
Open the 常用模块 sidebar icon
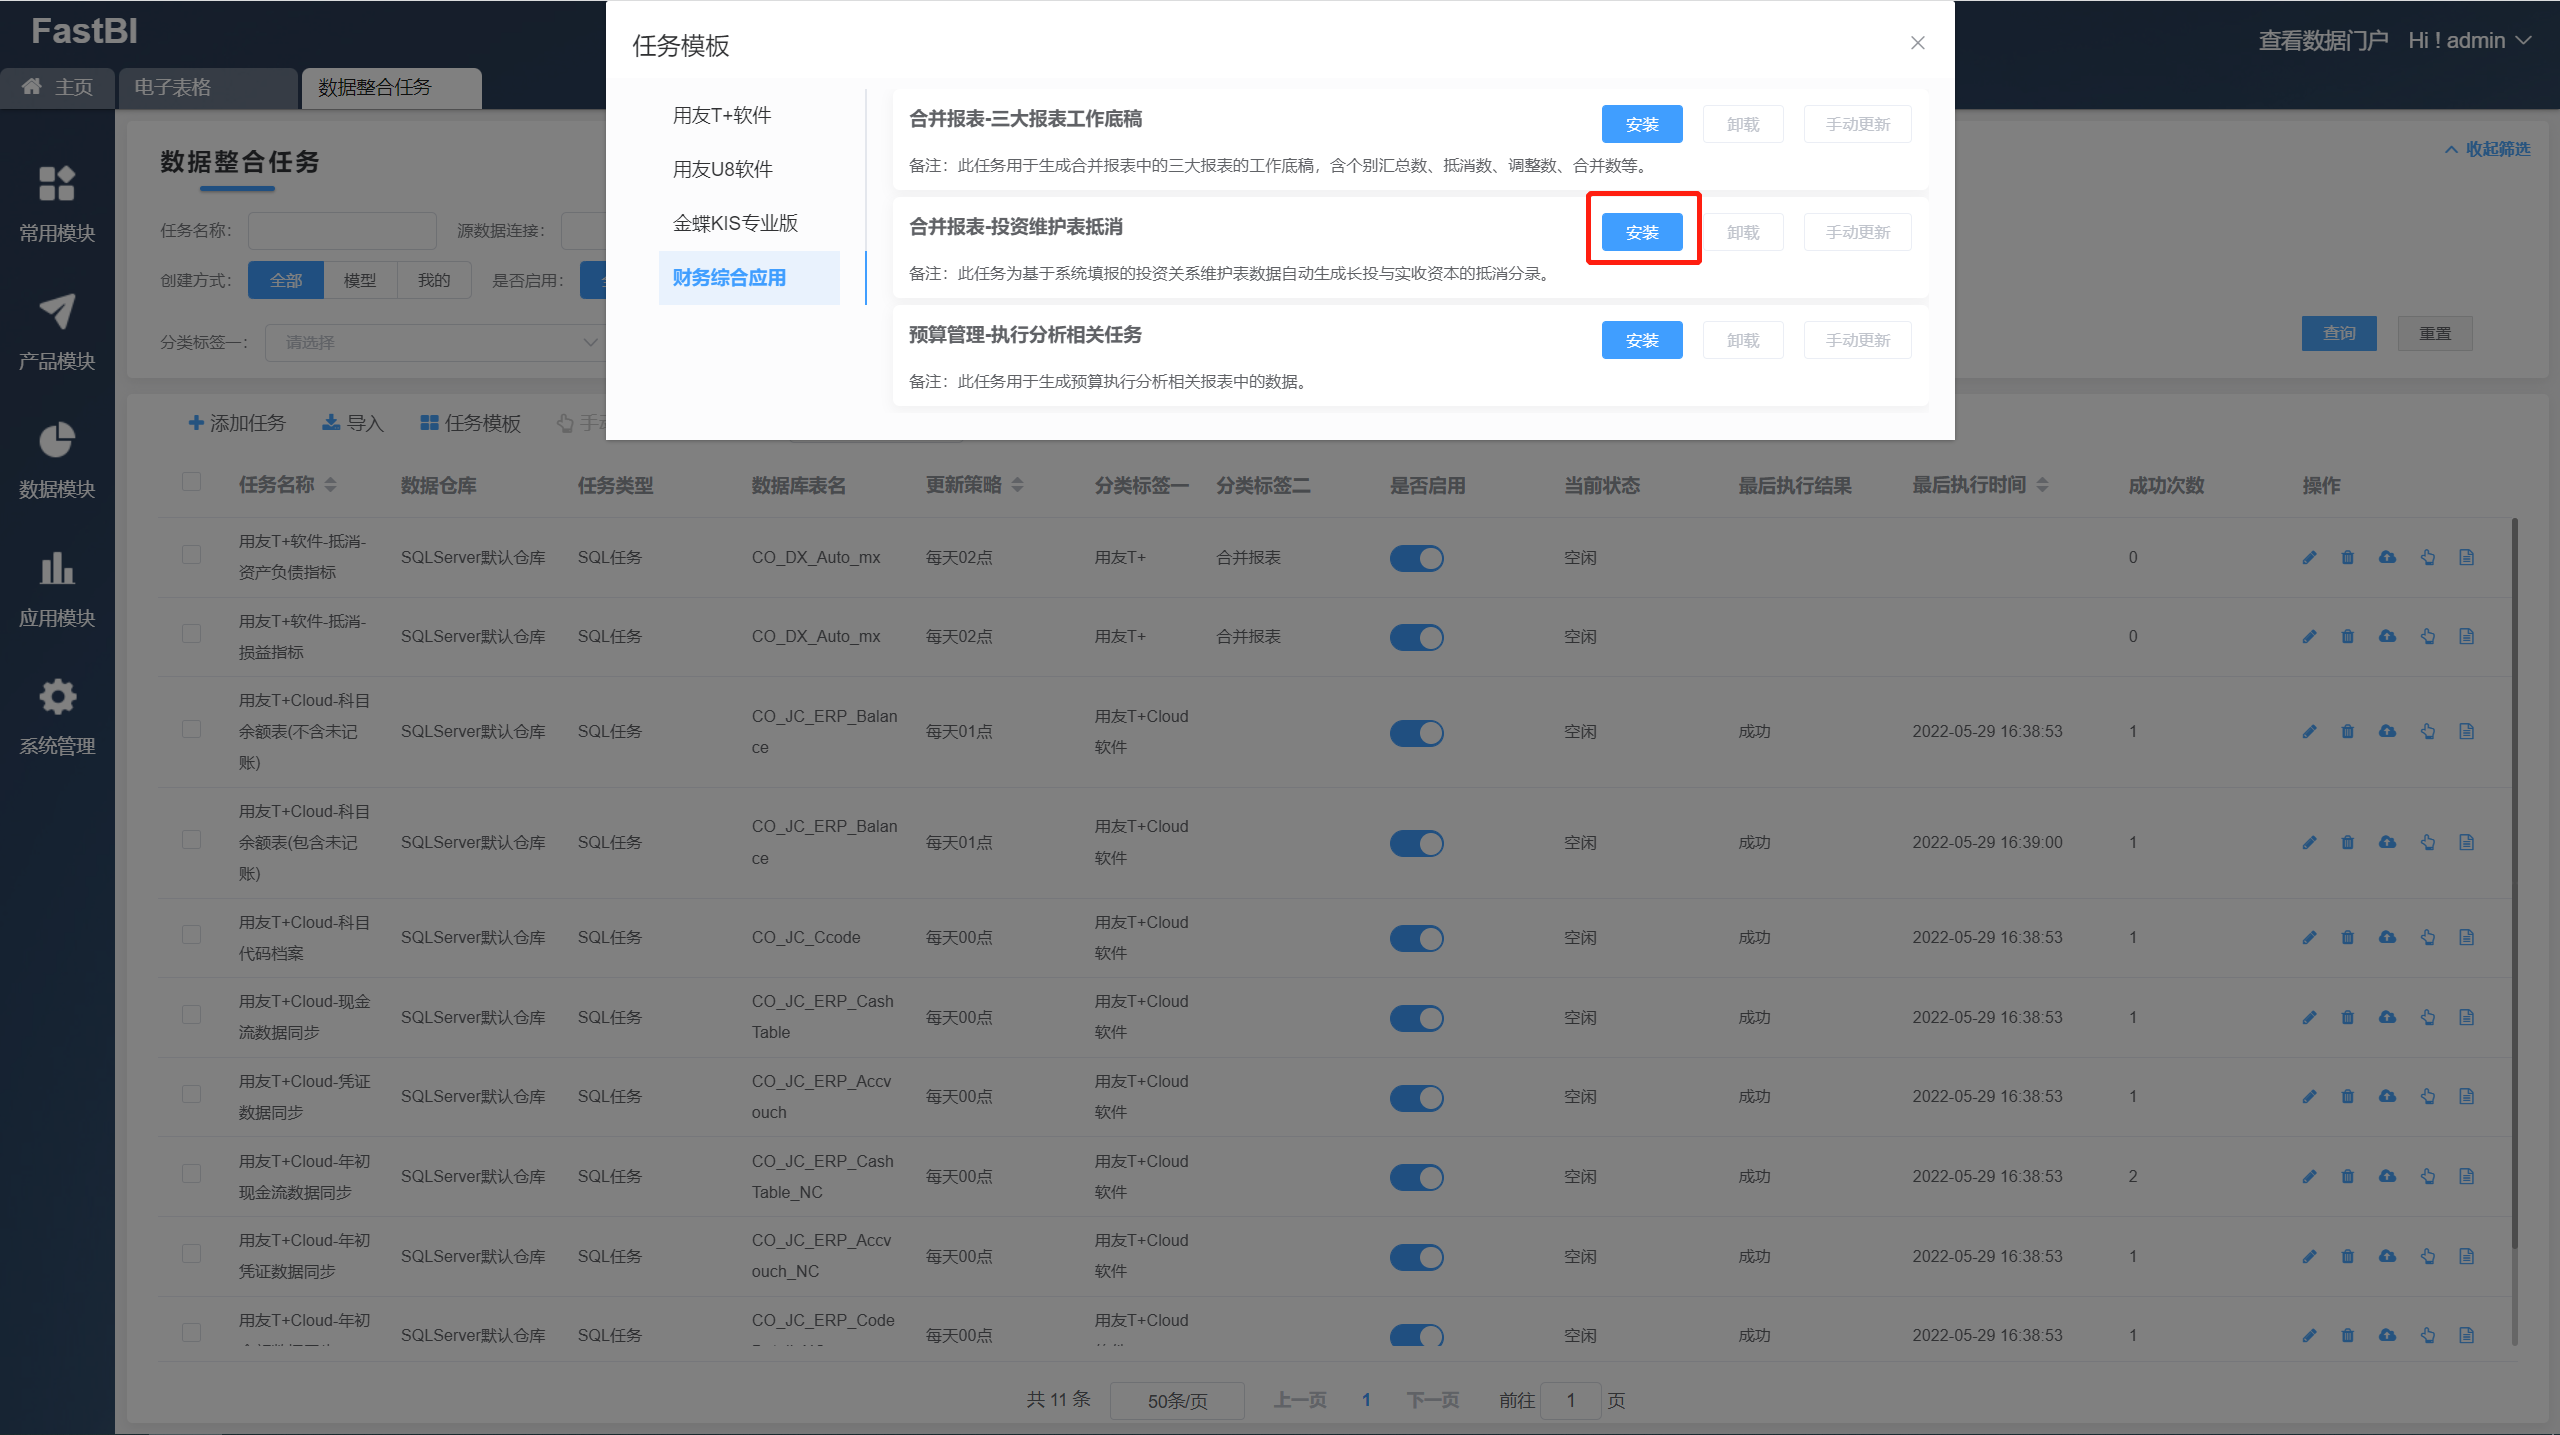click(x=57, y=184)
